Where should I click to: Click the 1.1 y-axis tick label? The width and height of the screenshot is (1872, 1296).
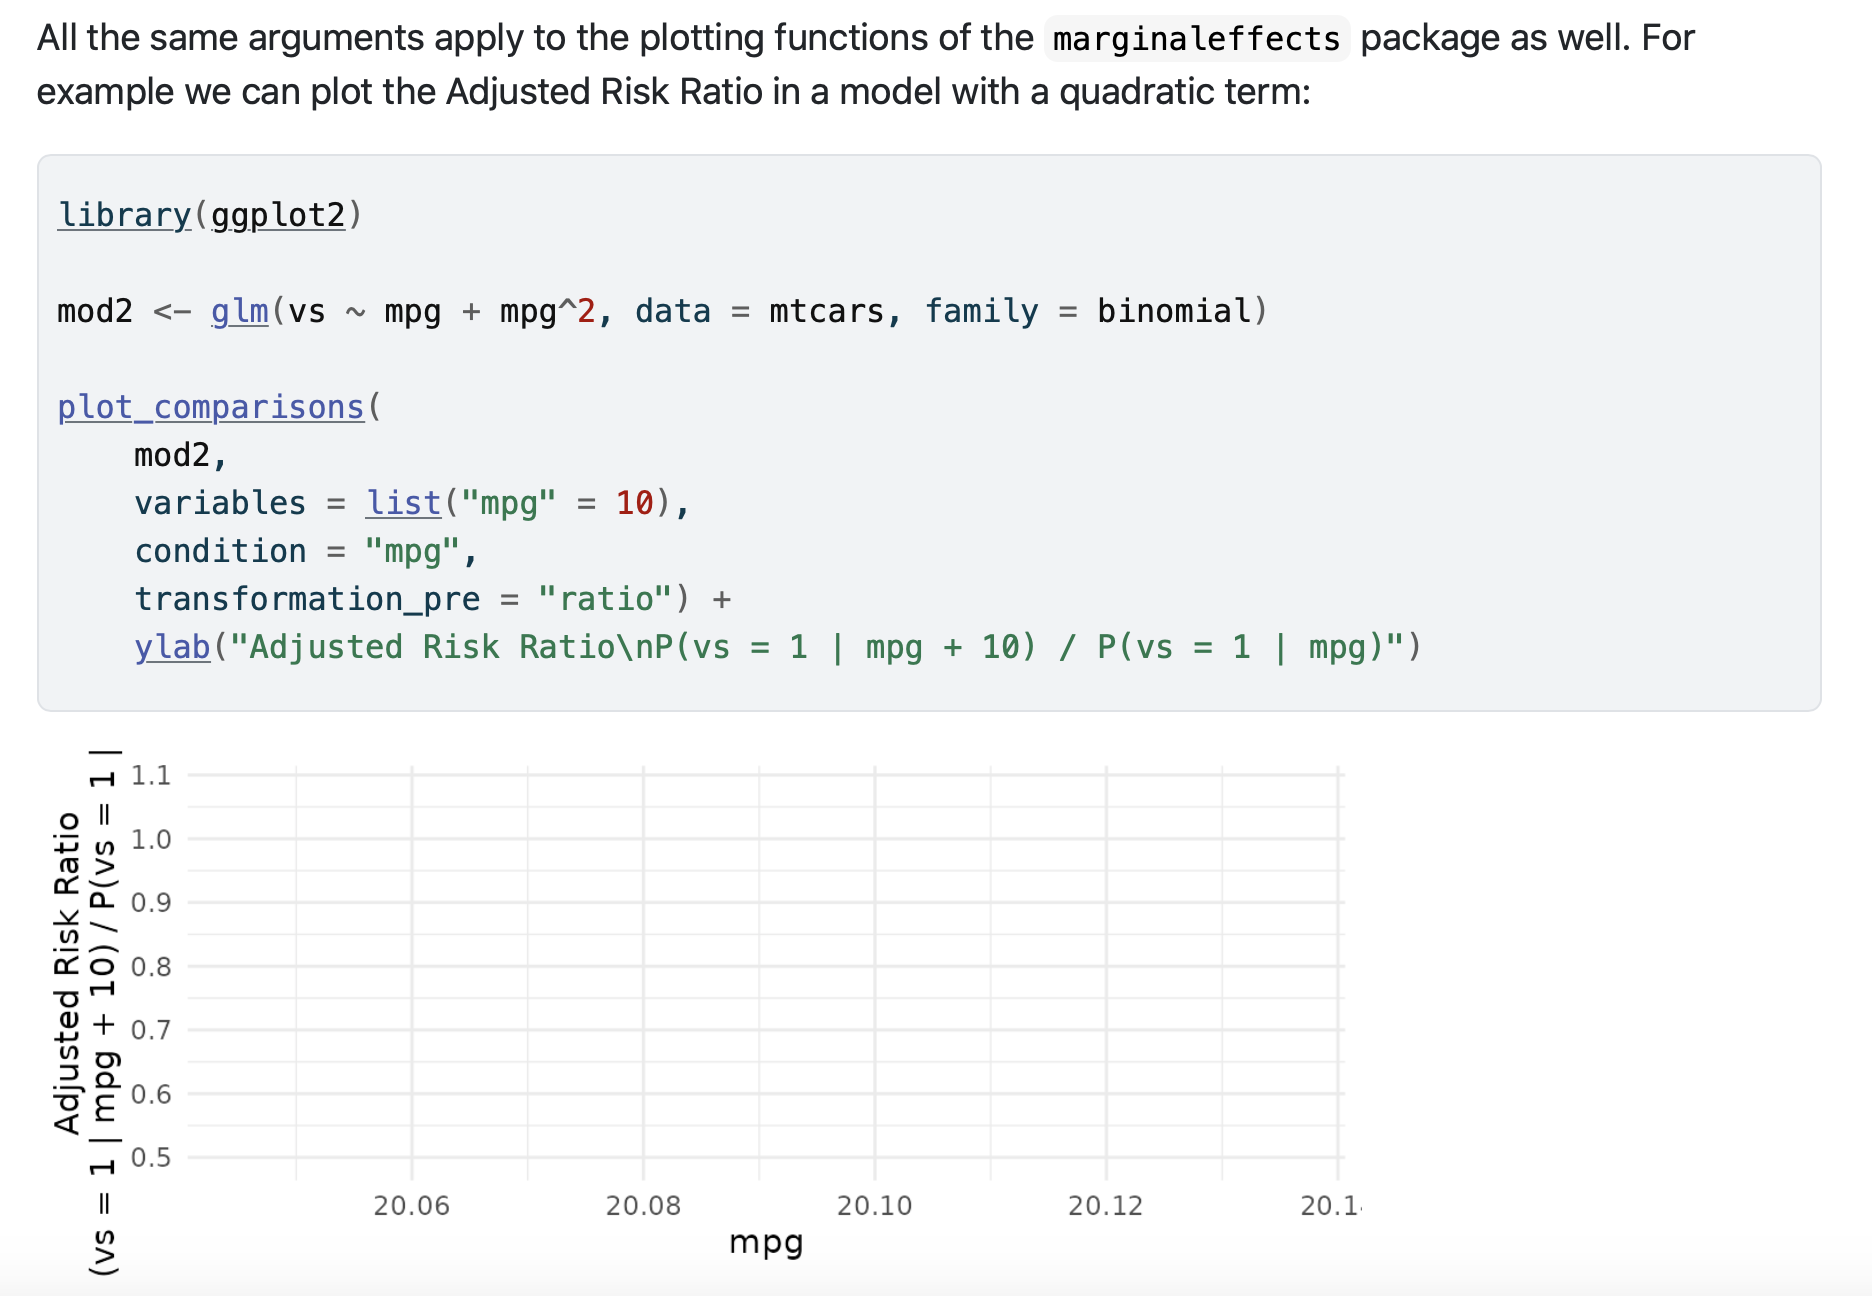click(151, 775)
